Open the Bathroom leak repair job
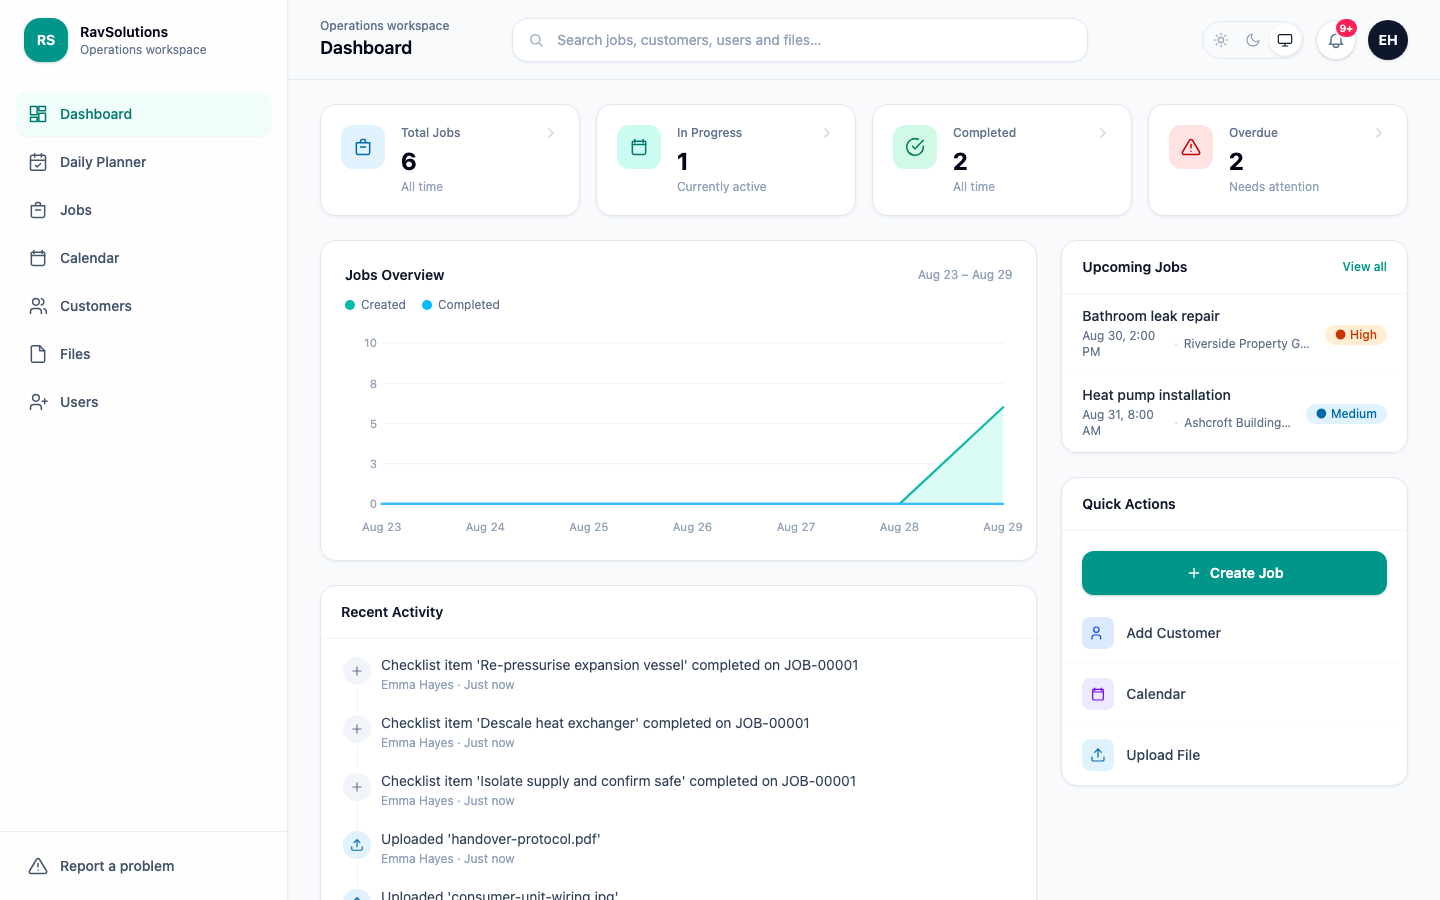 tap(1234, 333)
